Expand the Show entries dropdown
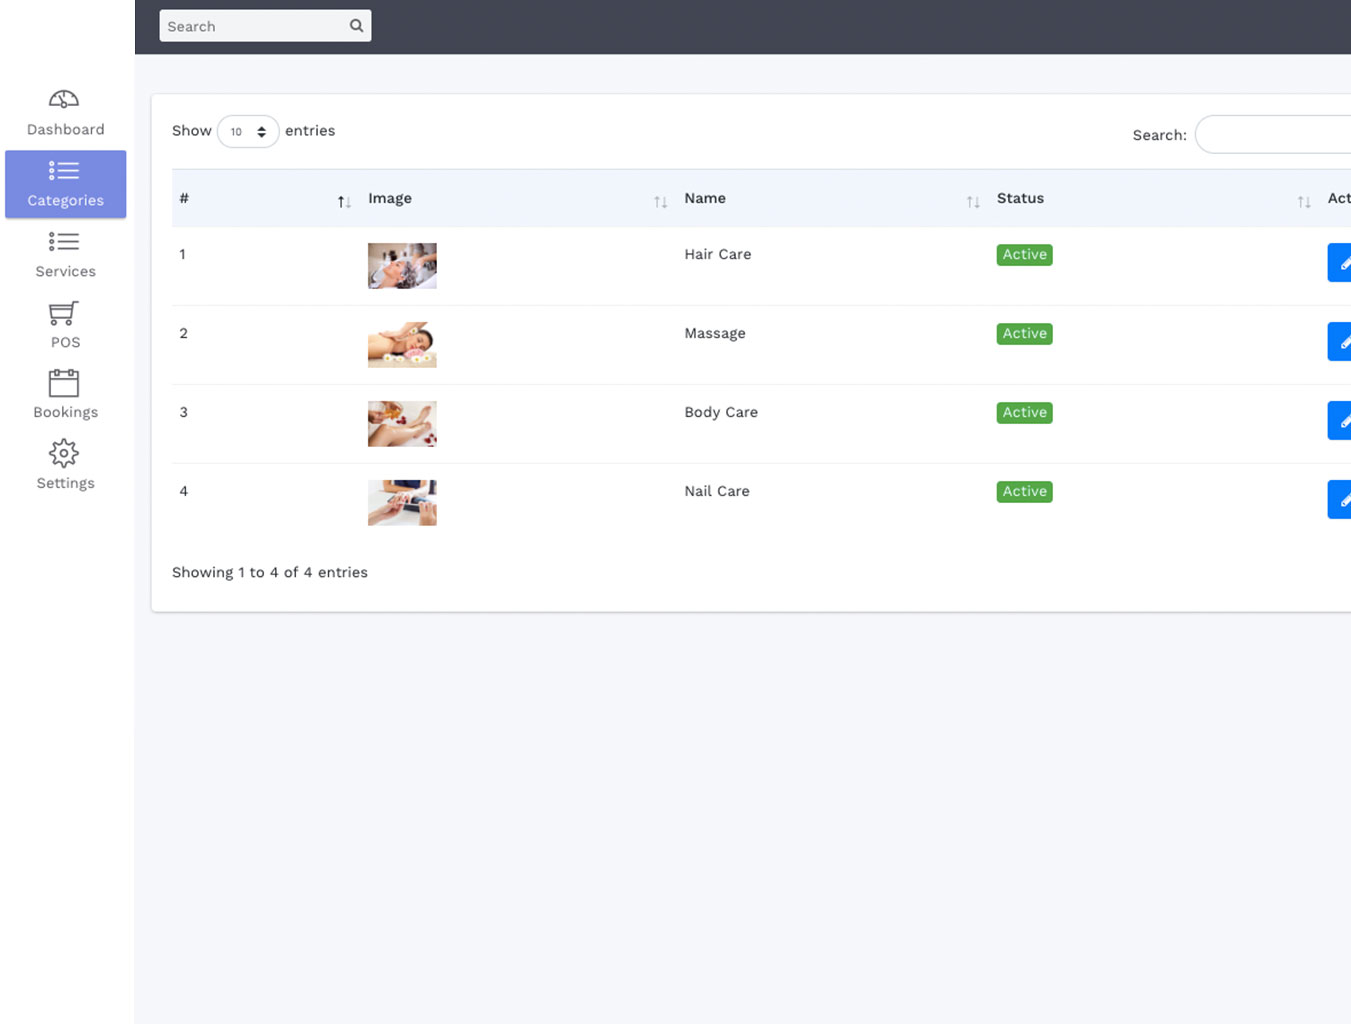The image size is (1351, 1024). click(x=248, y=132)
